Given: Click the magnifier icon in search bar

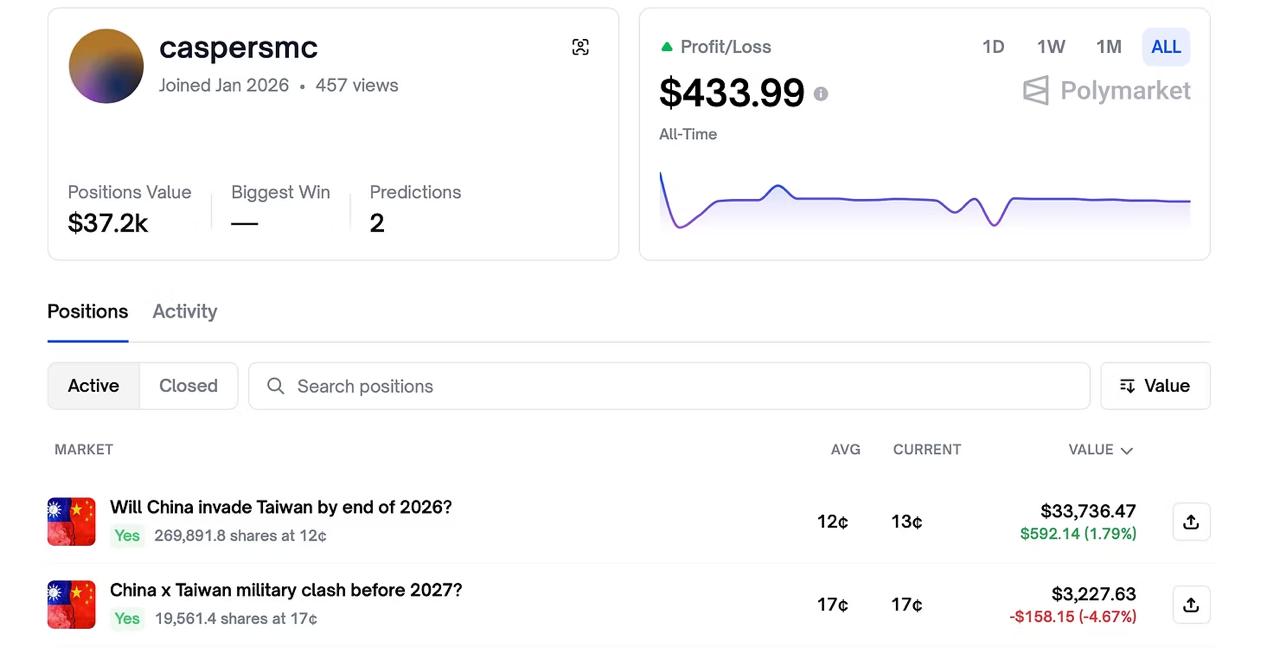Looking at the screenshot, I should point(276,386).
